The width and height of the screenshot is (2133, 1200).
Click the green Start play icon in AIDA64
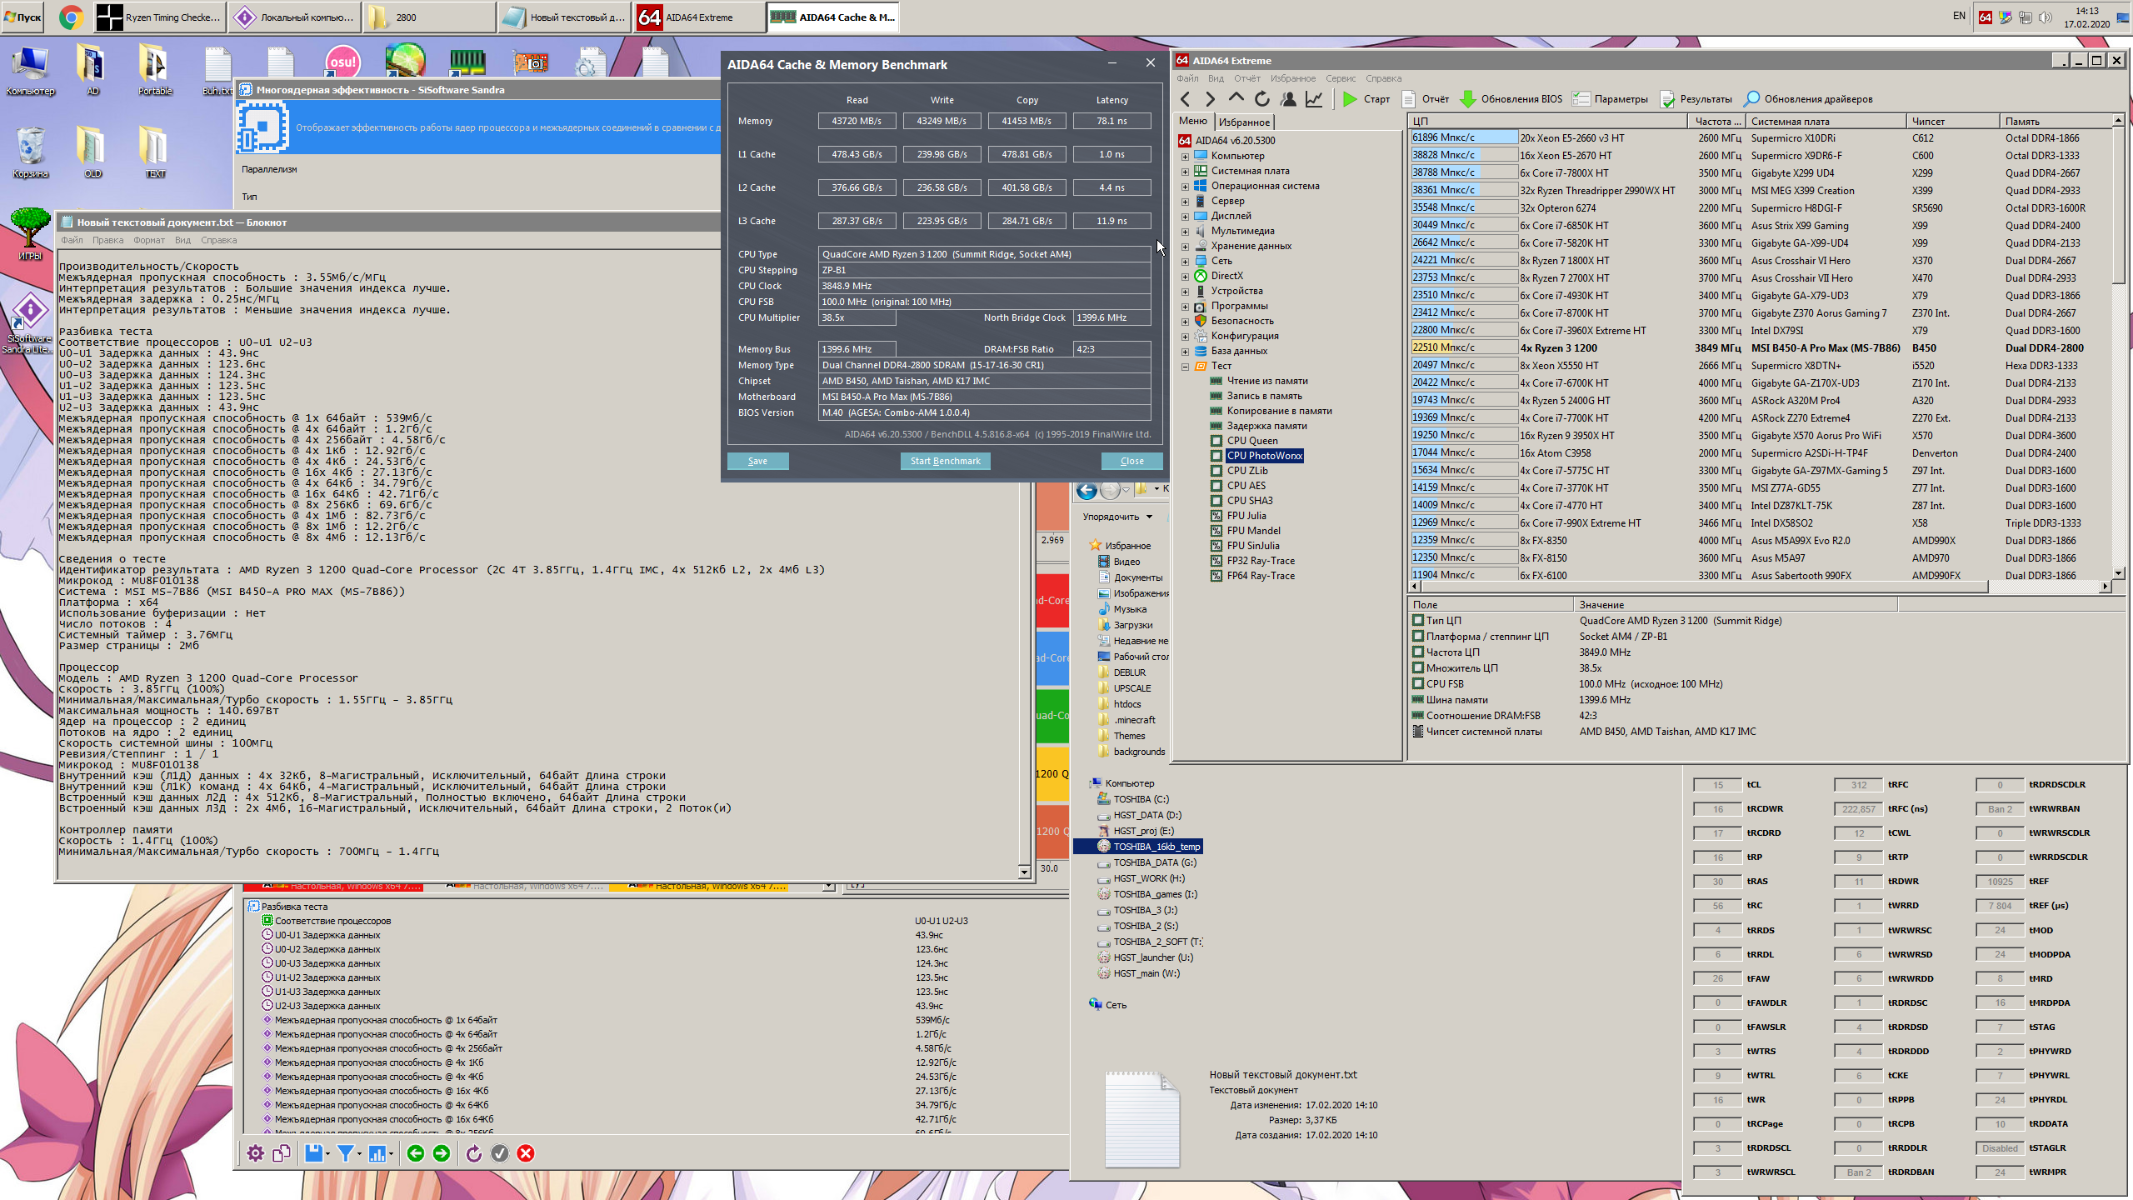1350,99
